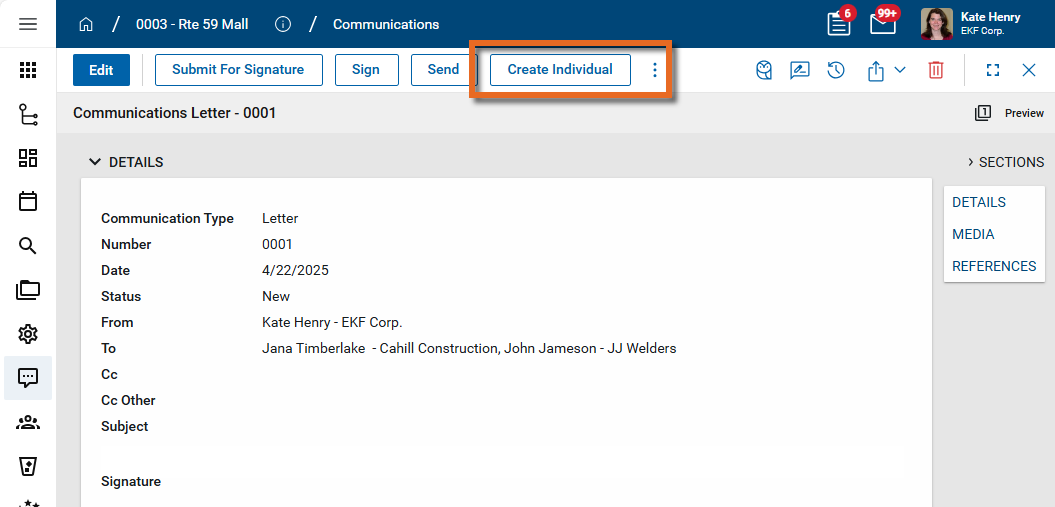The width and height of the screenshot is (1055, 507).
Task: Expand the SECTIONS panel chevron
Action: pos(970,162)
